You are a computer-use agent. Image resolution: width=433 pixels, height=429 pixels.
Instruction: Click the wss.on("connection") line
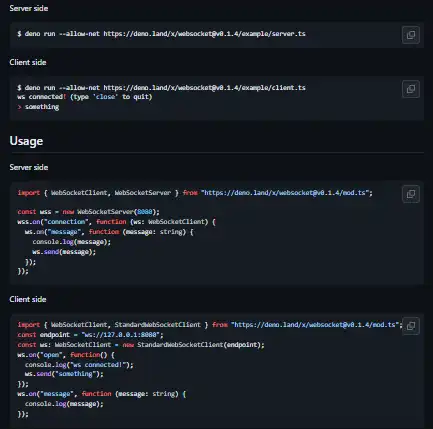tap(117, 222)
